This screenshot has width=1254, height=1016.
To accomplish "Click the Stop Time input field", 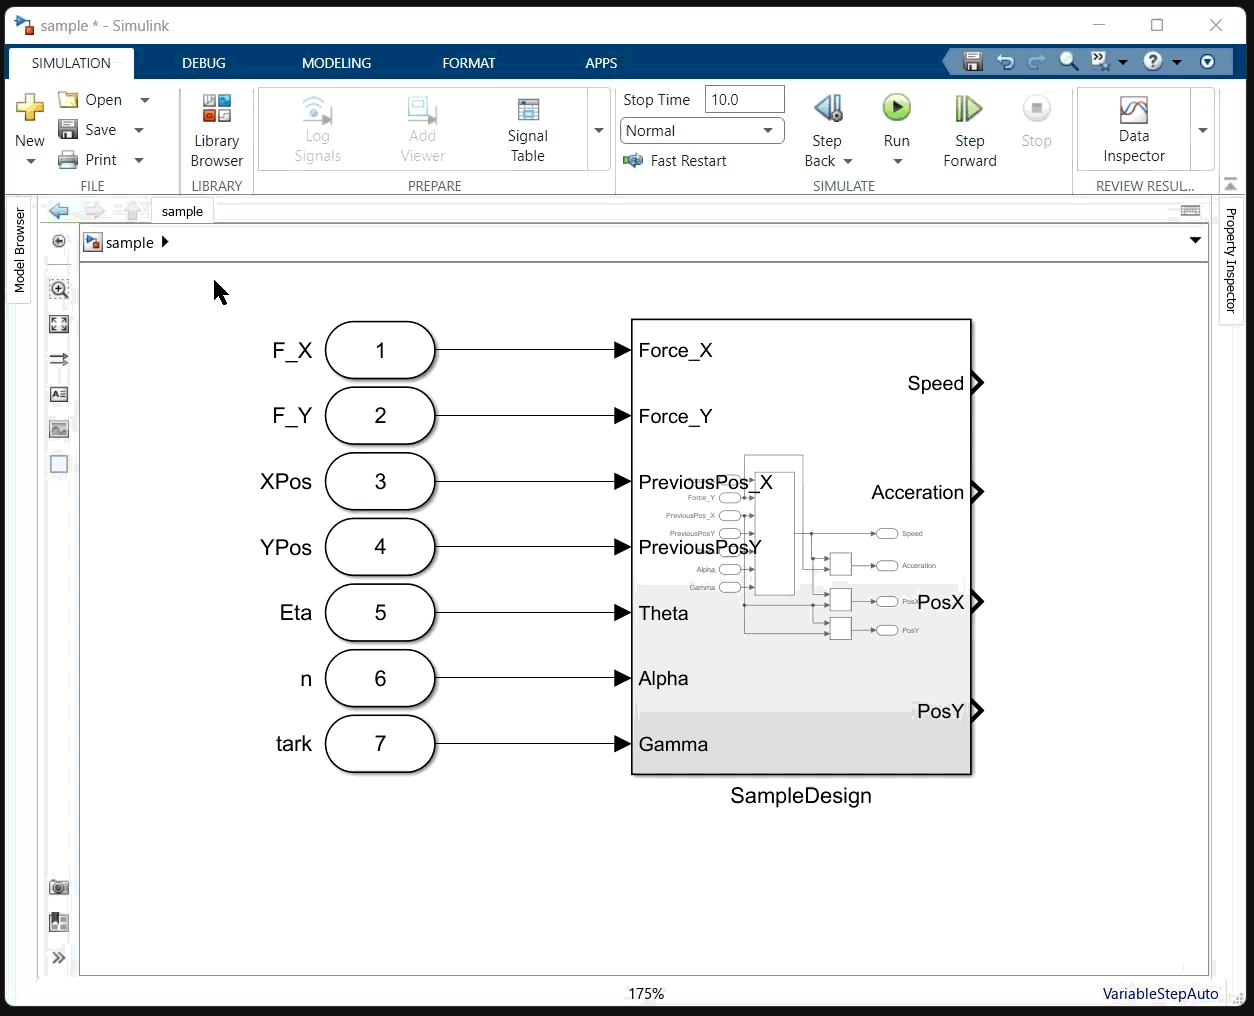I will pos(745,100).
